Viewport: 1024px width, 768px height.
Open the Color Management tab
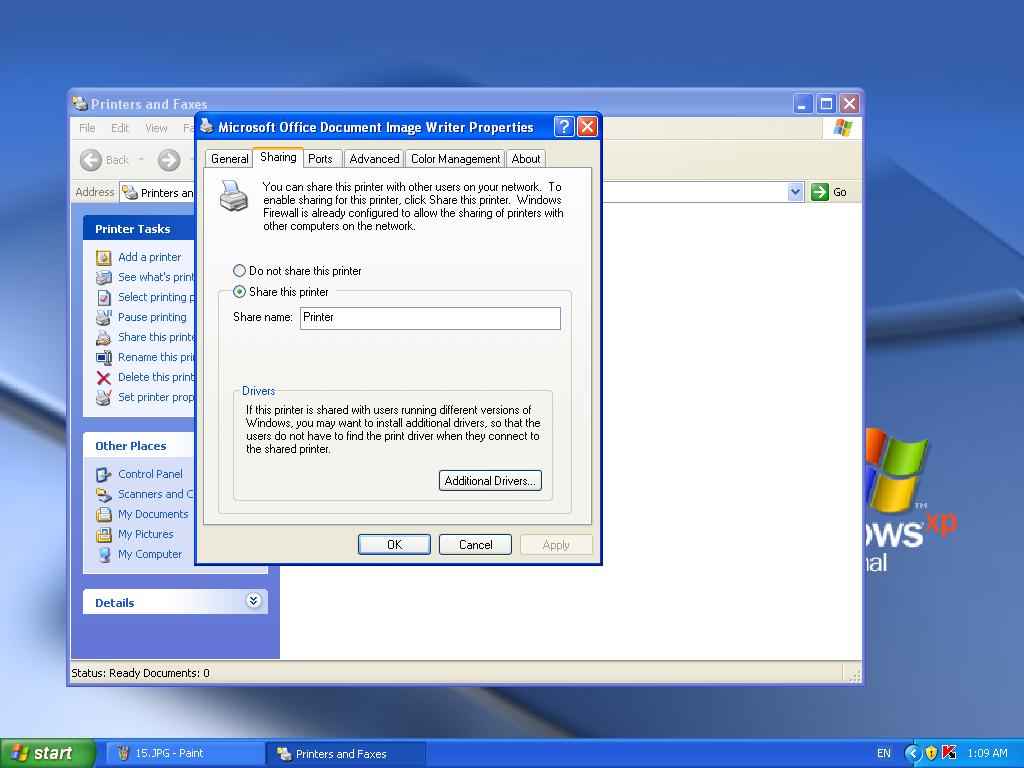(x=455, y=159)
